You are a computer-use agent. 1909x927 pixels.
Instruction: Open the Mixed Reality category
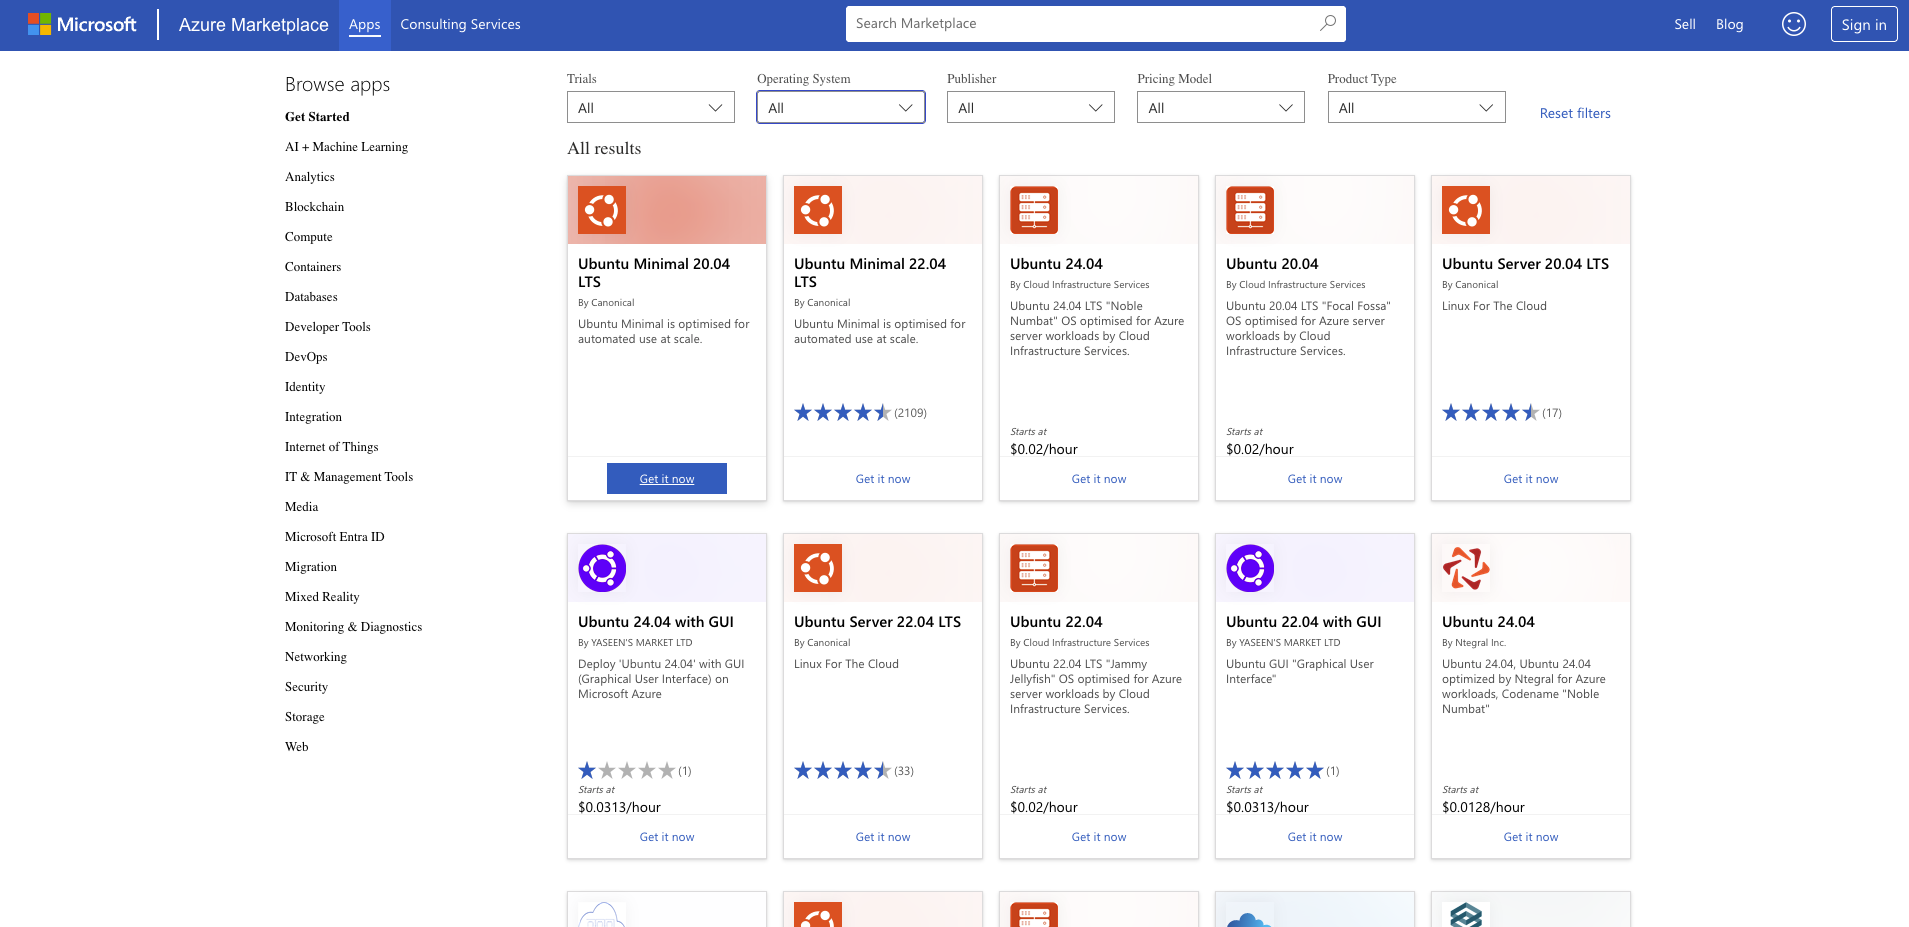(322, 597)
